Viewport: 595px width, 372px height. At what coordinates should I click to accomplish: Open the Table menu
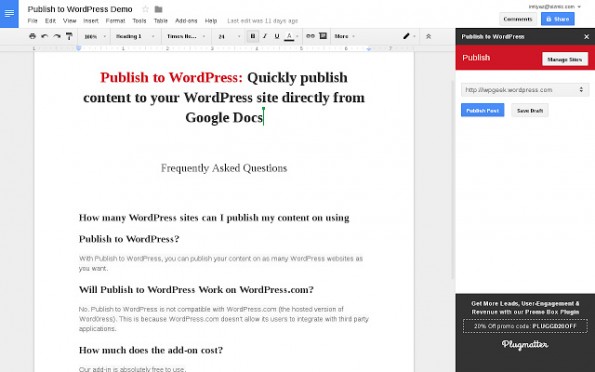click(x=161, y=21)
